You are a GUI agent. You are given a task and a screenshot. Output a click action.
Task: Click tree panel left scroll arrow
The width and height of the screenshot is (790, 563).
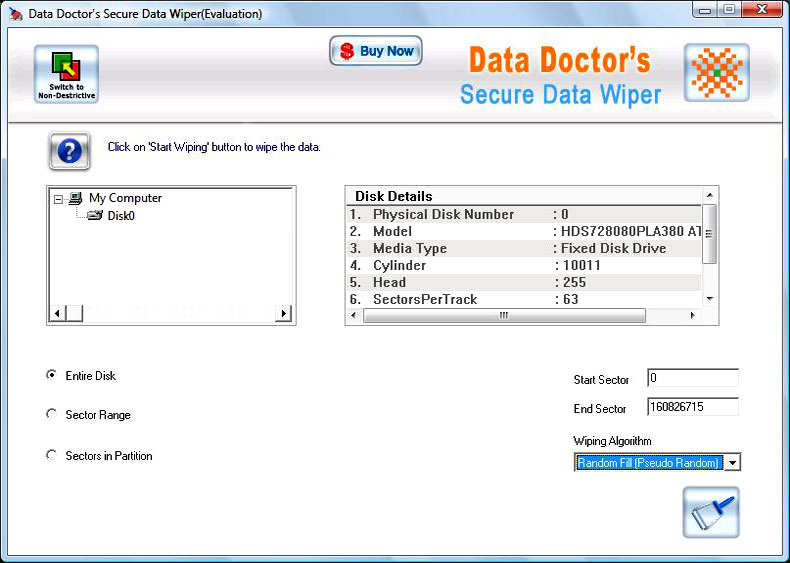coord(57,314)
